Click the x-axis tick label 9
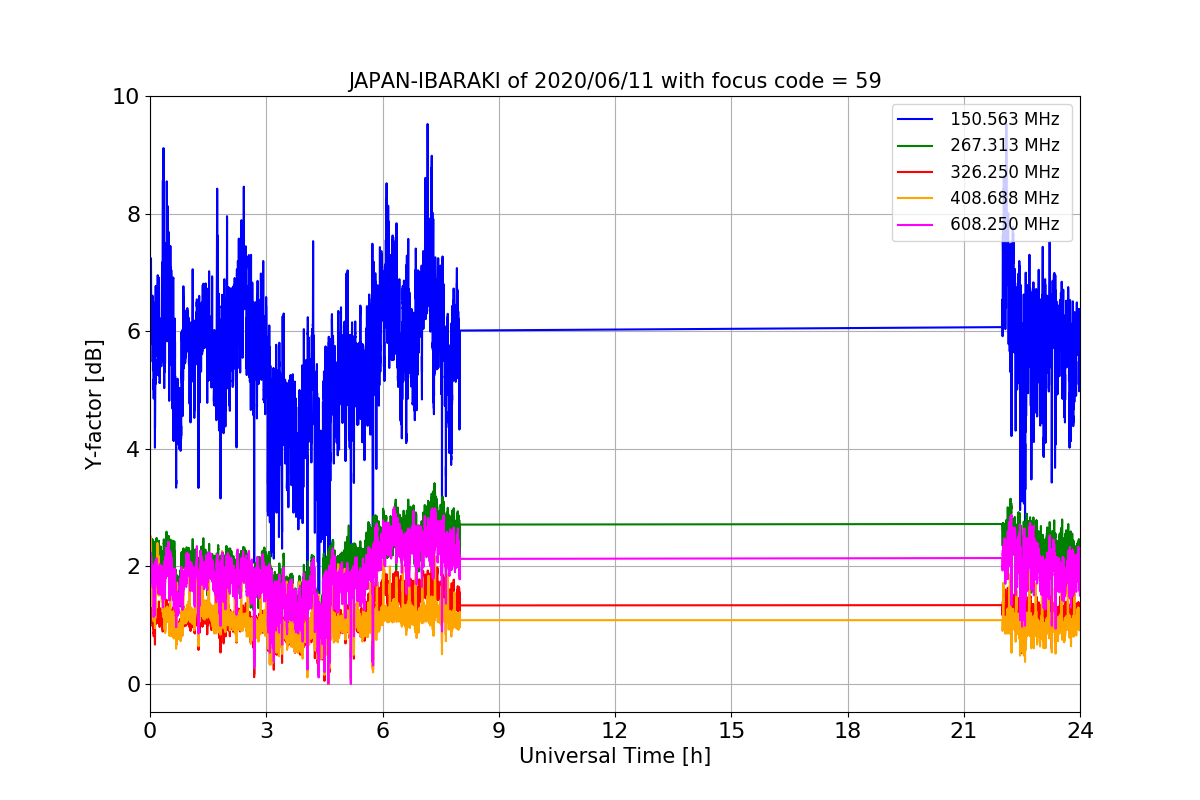Image resolution: width=1200 pixels, height=800 pixels. click(499, 730)
